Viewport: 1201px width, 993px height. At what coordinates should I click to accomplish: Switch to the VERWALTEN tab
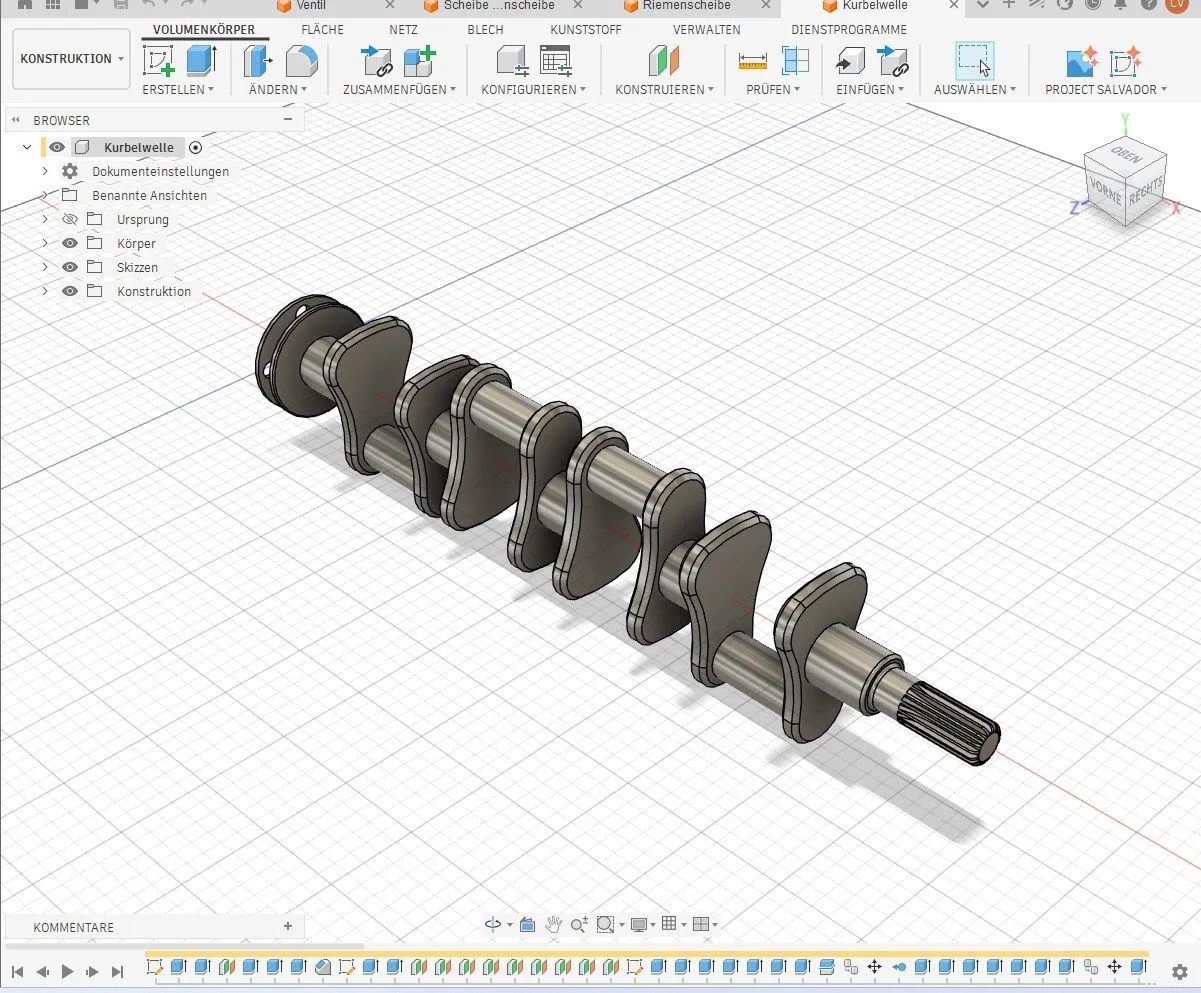coord(706,30)
